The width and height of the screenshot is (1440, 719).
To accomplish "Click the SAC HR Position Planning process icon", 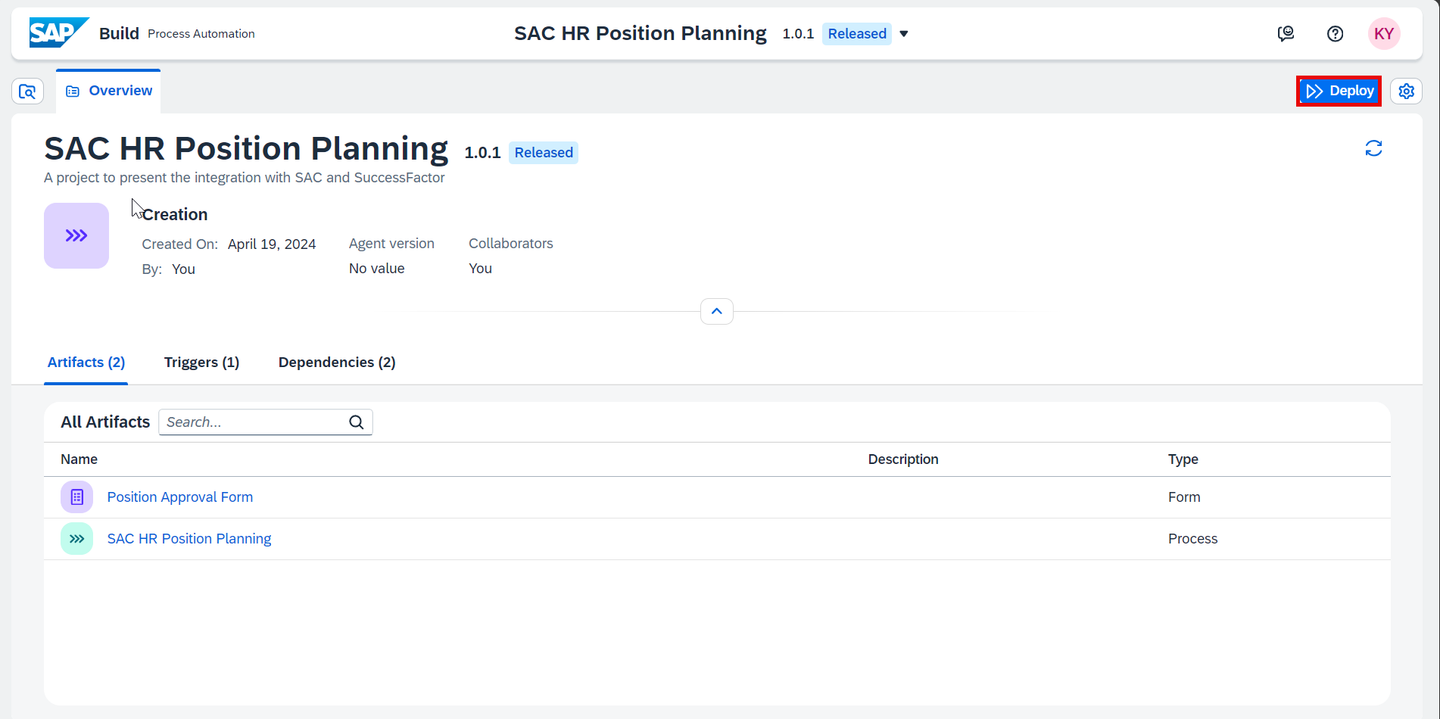I will (x=77, y=539).
